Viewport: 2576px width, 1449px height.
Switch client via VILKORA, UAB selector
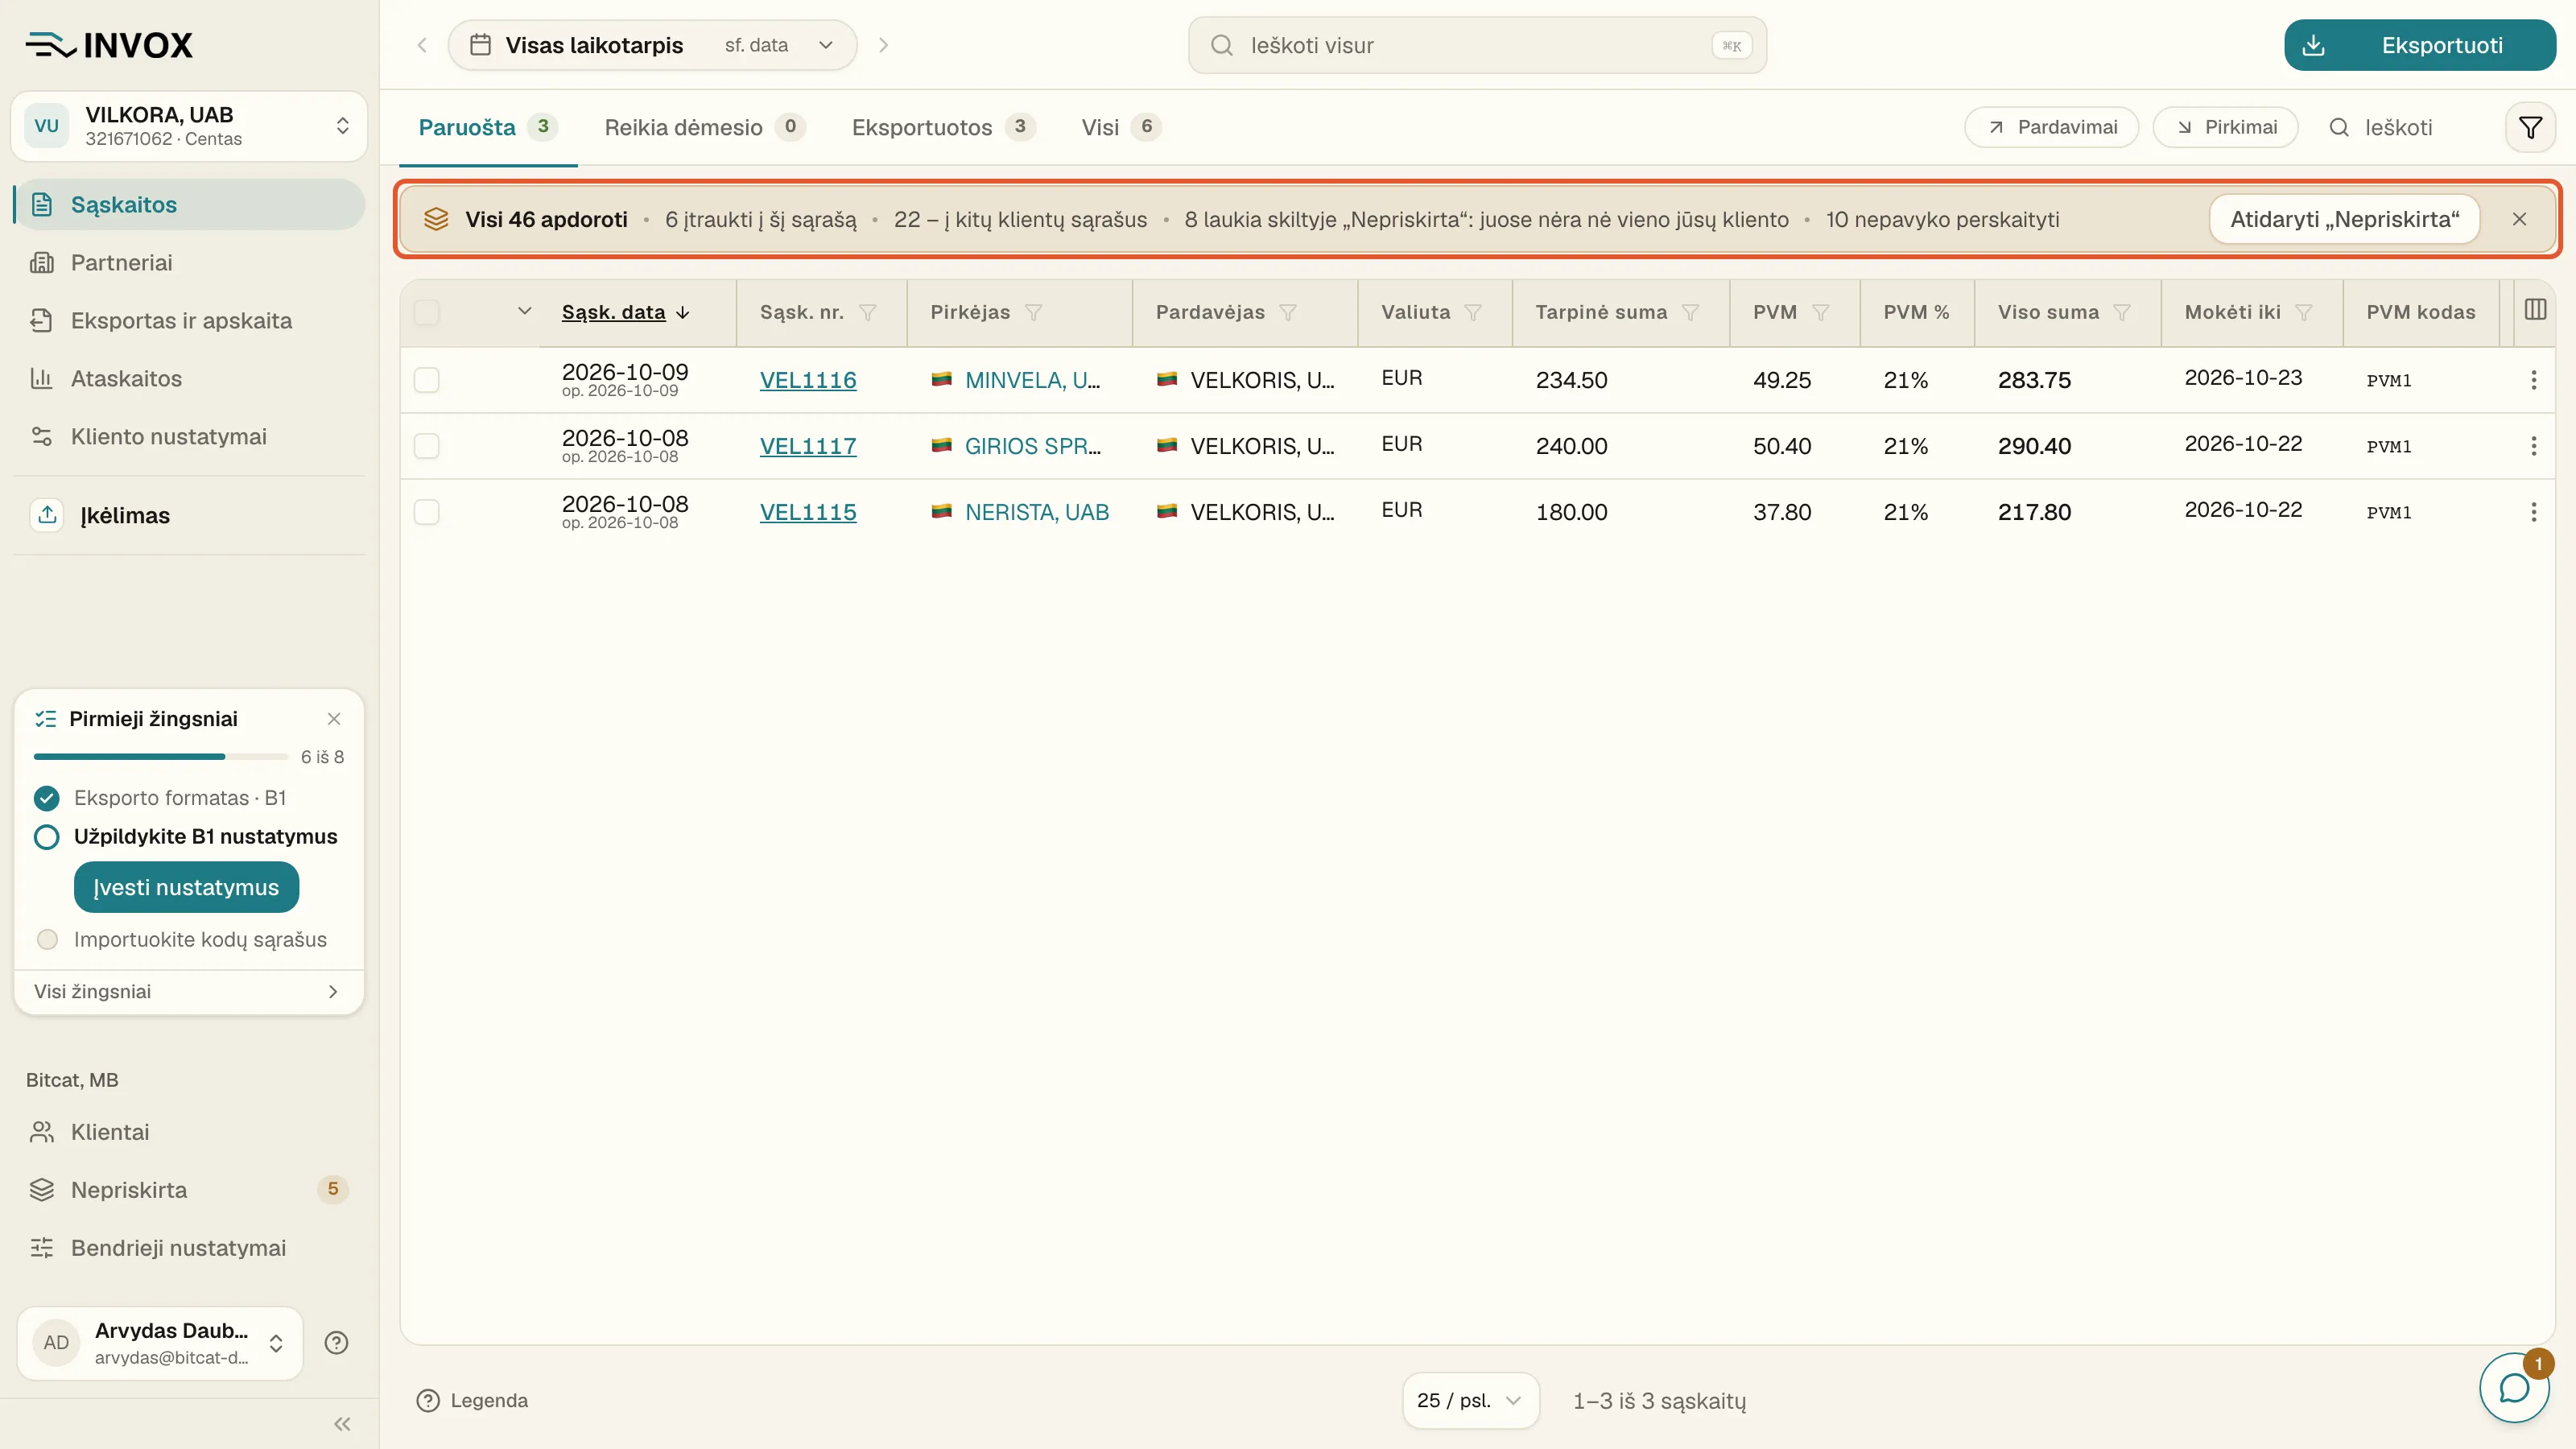[189, 126]
